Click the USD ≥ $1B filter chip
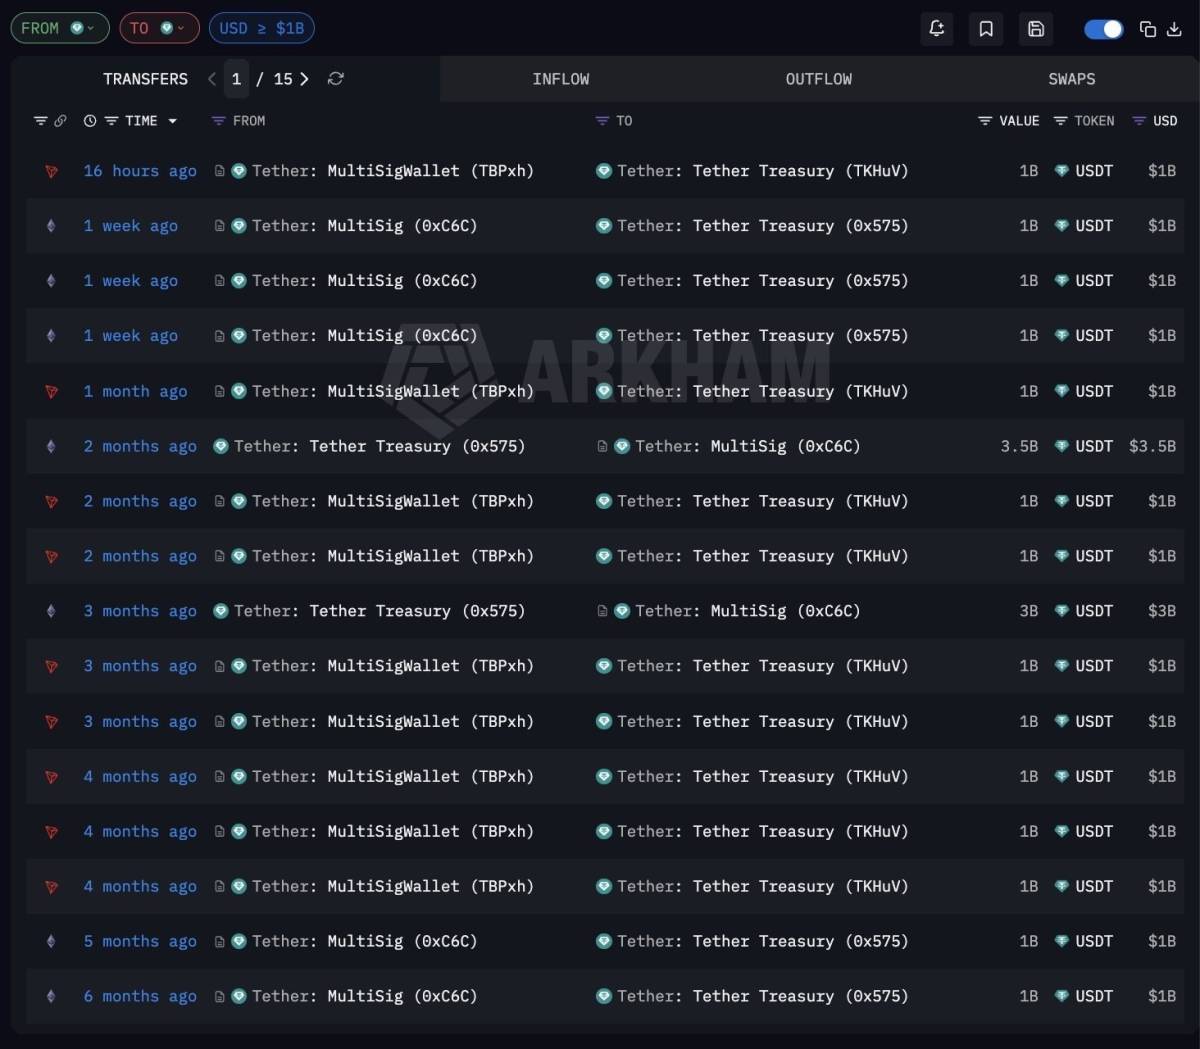The image size is (1200, 1049). (262, 28)
